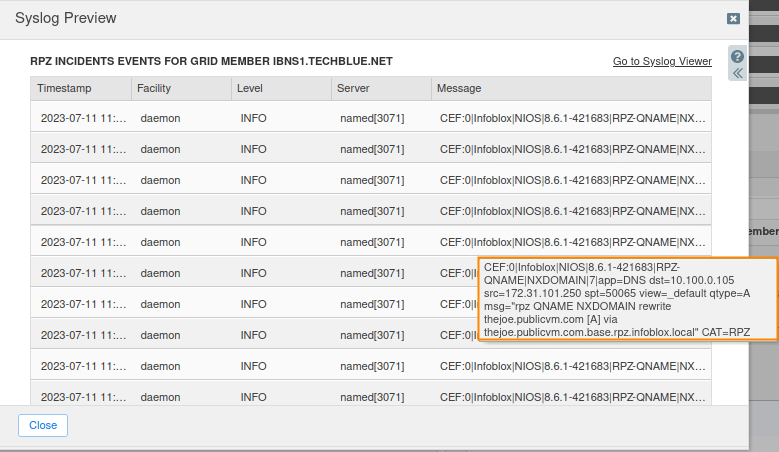The height and width of the screenshot is (452, 779).
Task: Click the Server column header
Action: [x=381, y=88]
